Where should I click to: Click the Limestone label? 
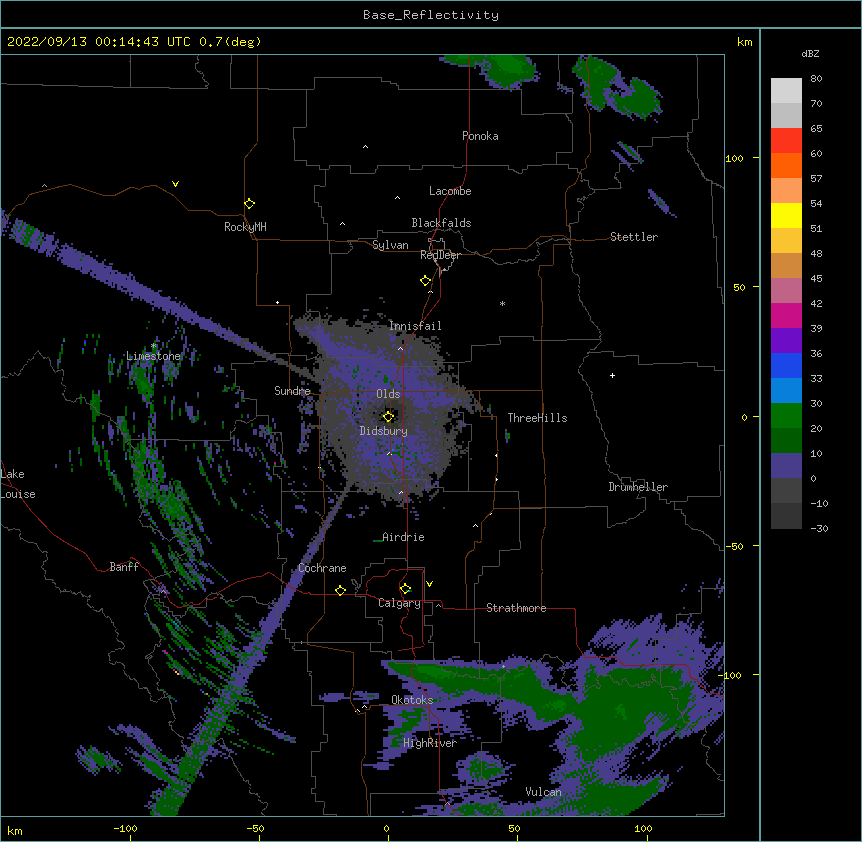tap(153, 356)
